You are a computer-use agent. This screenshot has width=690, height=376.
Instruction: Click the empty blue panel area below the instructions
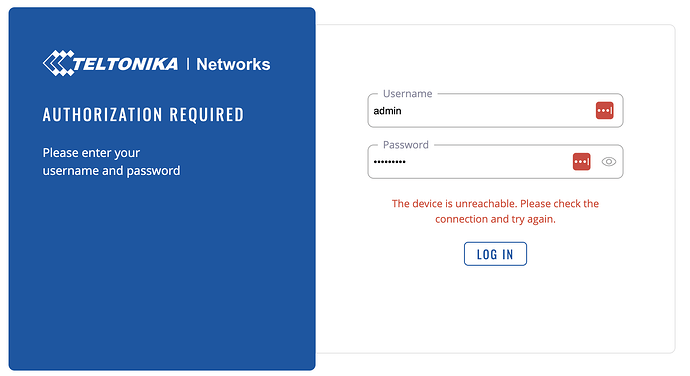(x=162, y=273)
